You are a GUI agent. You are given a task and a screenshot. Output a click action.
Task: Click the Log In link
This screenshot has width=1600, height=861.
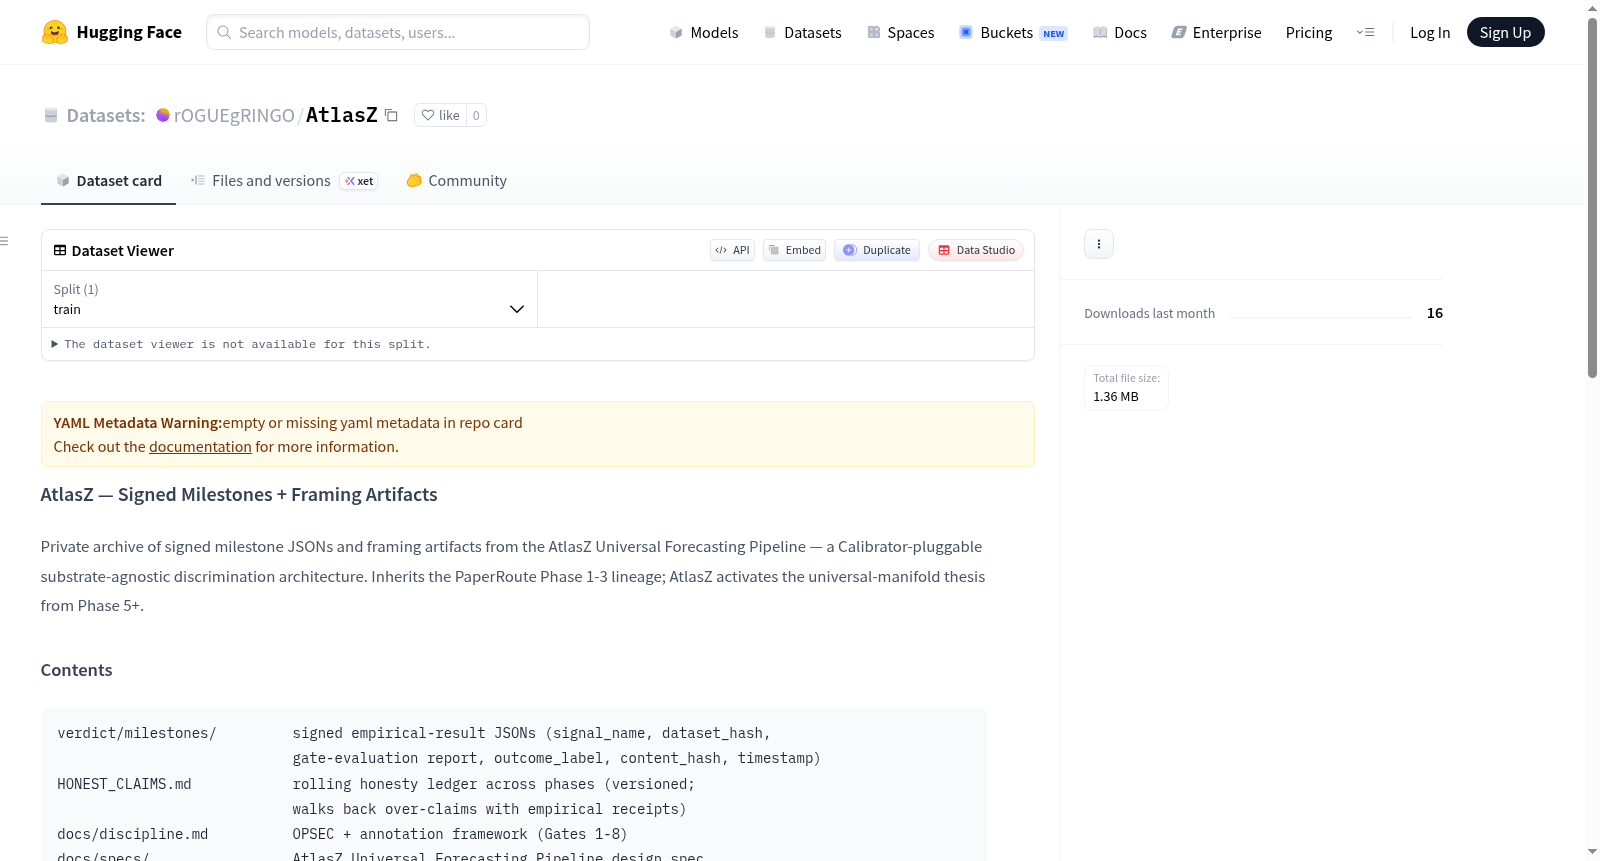coord(1430,33)
